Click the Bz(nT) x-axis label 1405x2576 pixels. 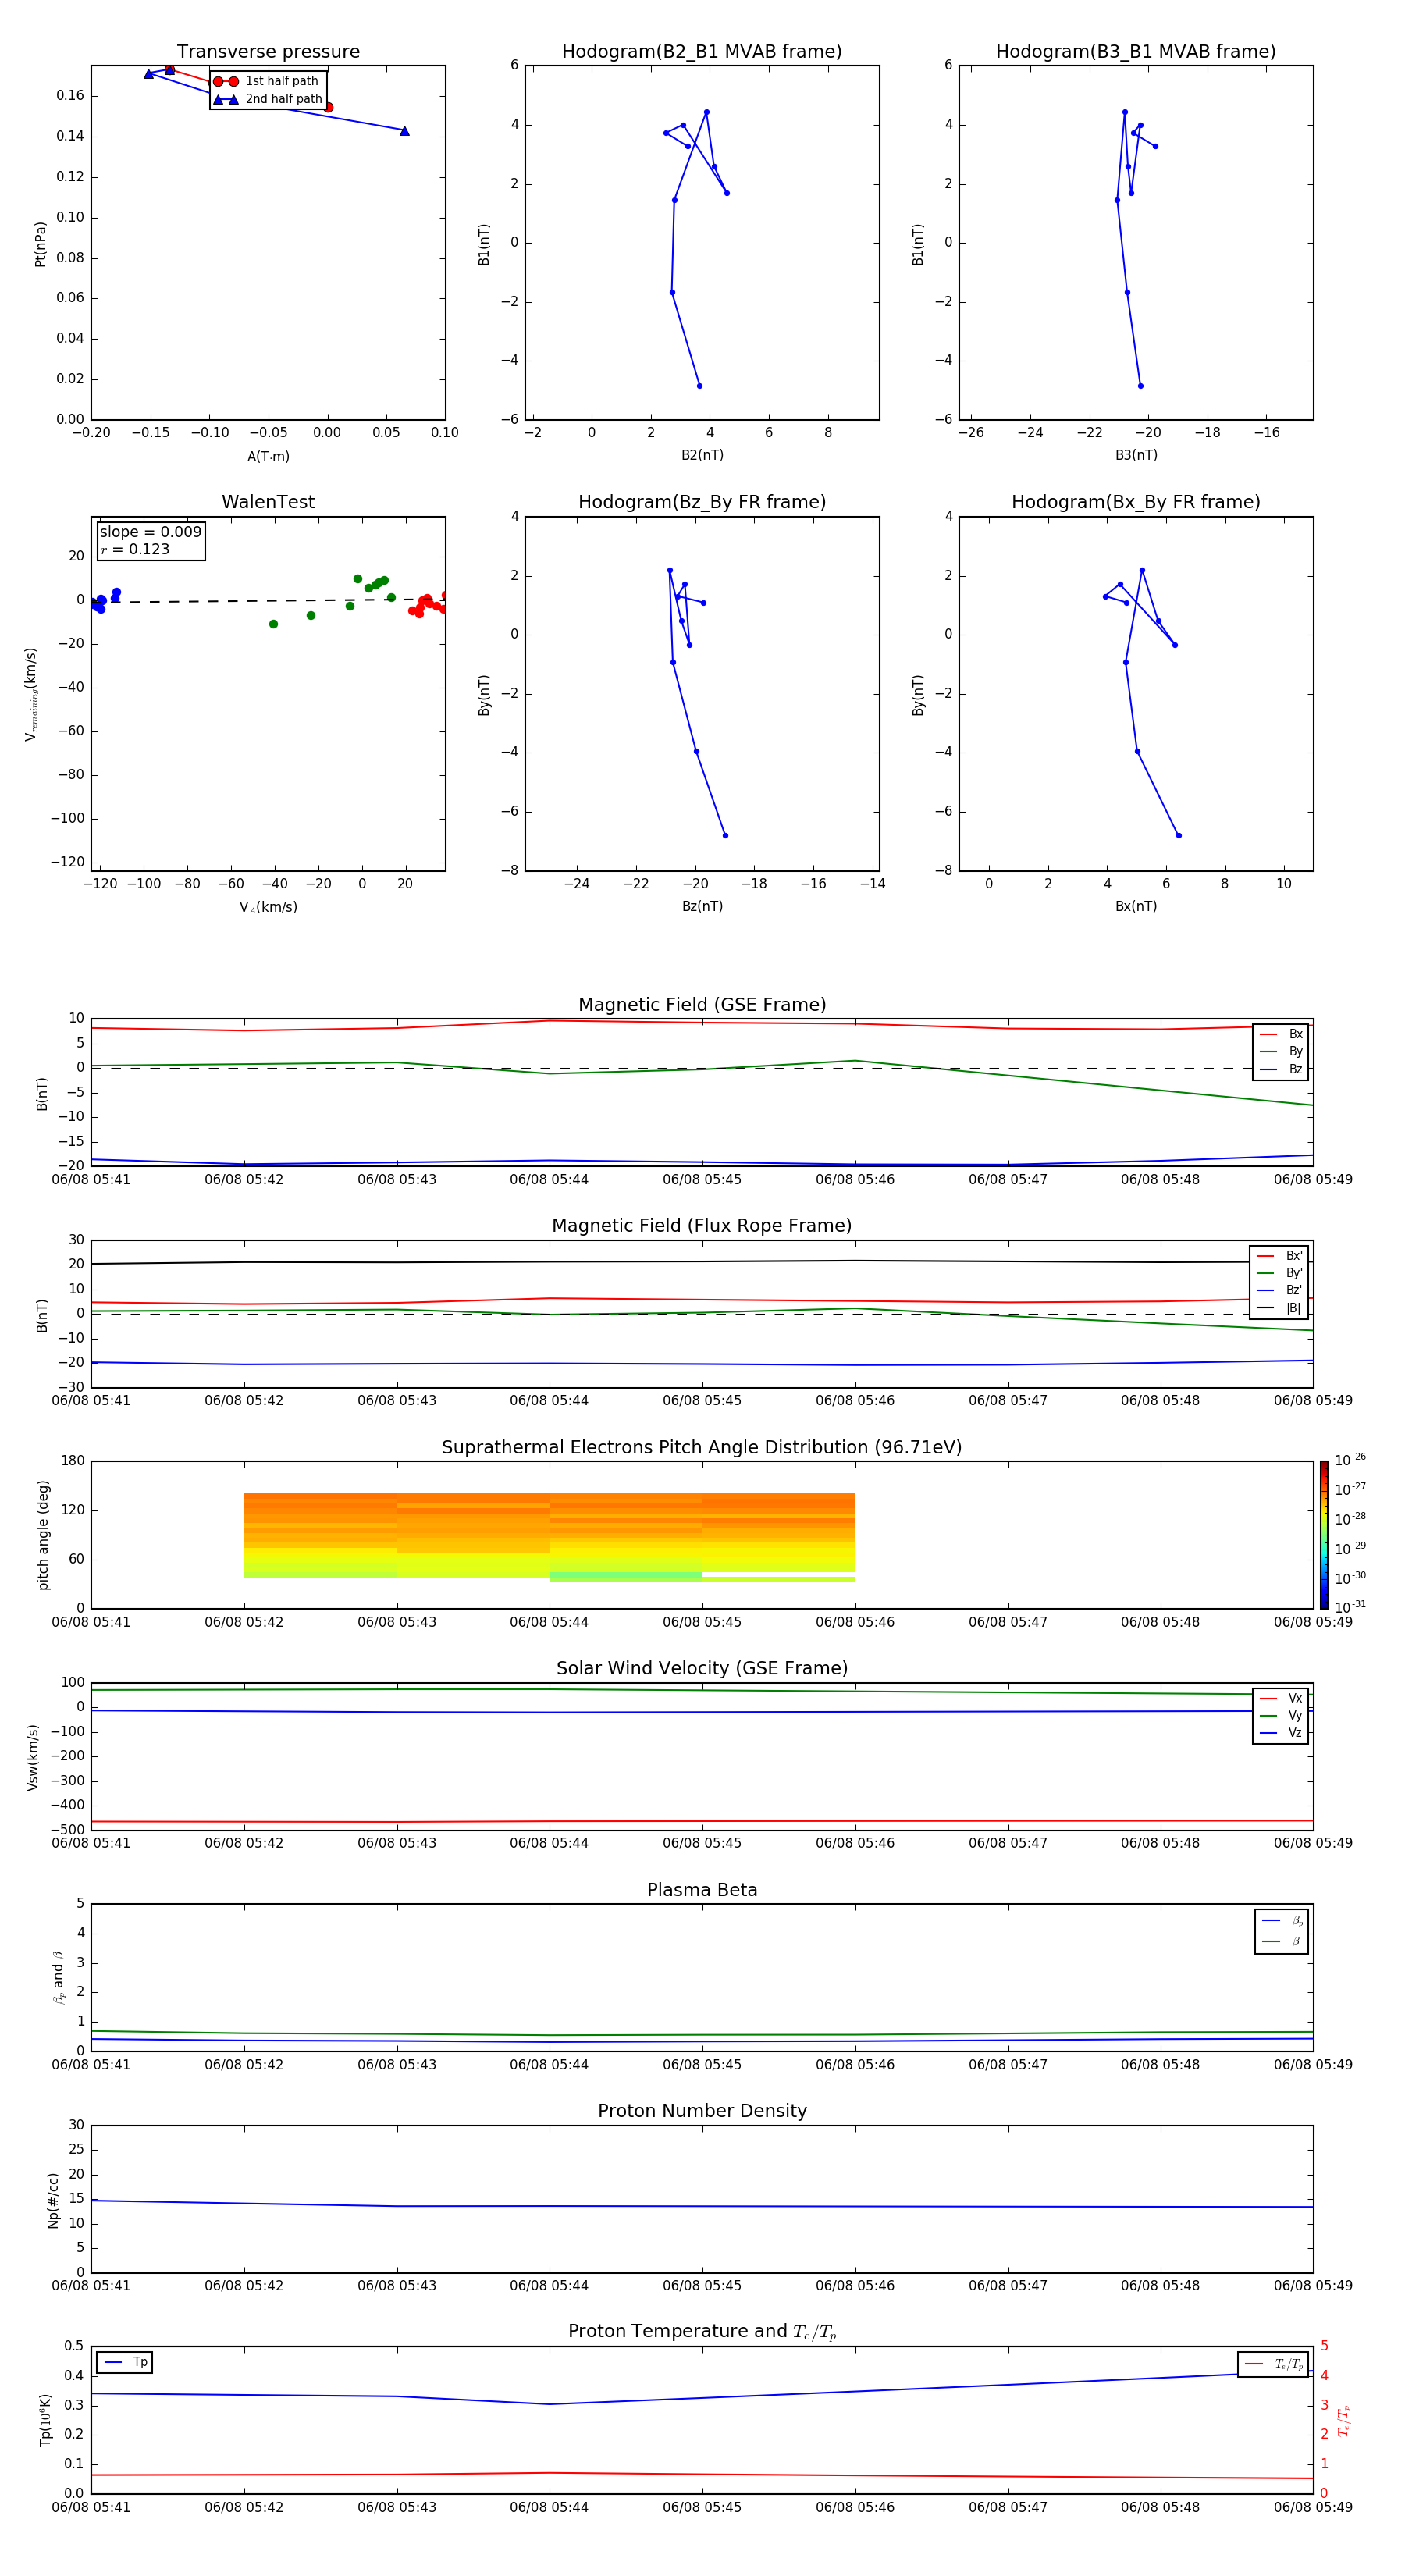coord(702,906)
